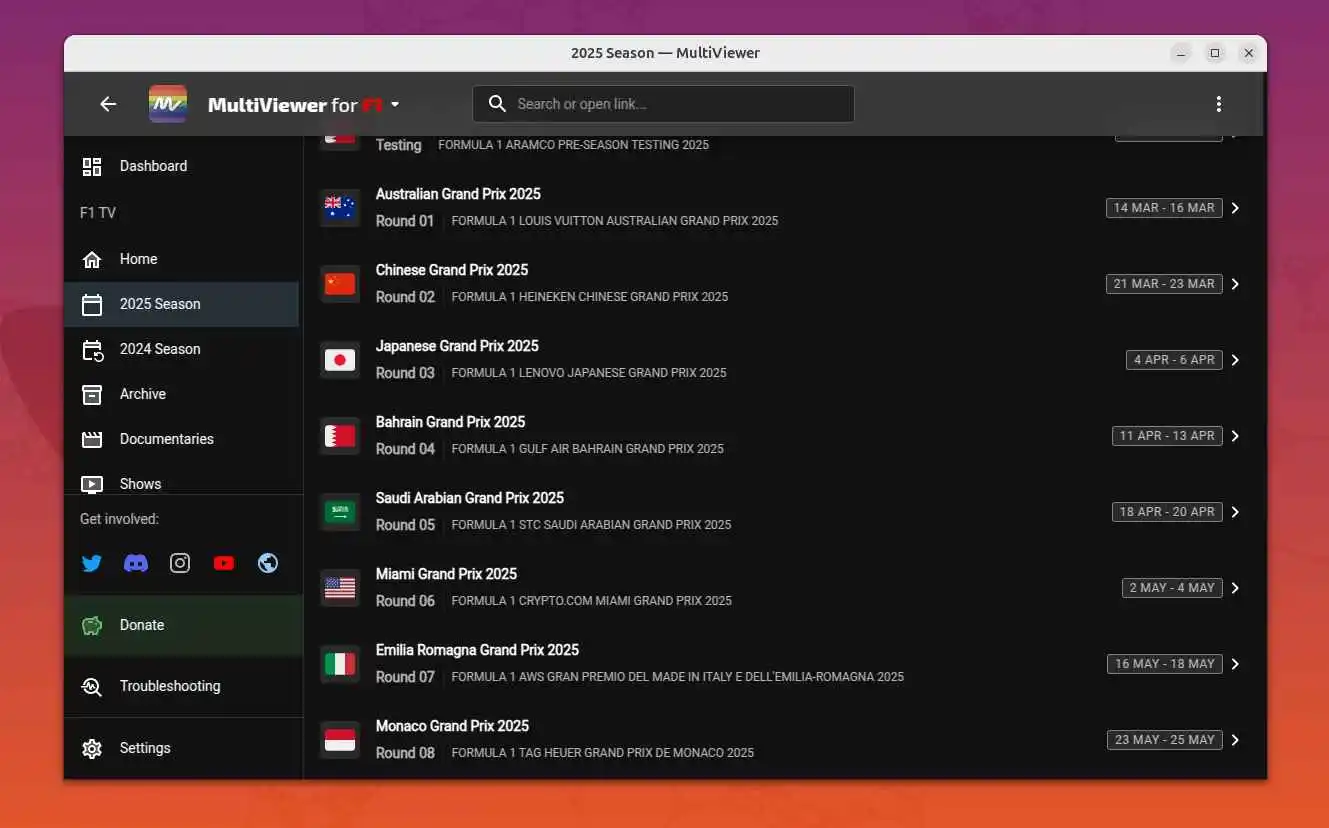Expand the Australian Grand Prix chevron

click(1236, 208)
